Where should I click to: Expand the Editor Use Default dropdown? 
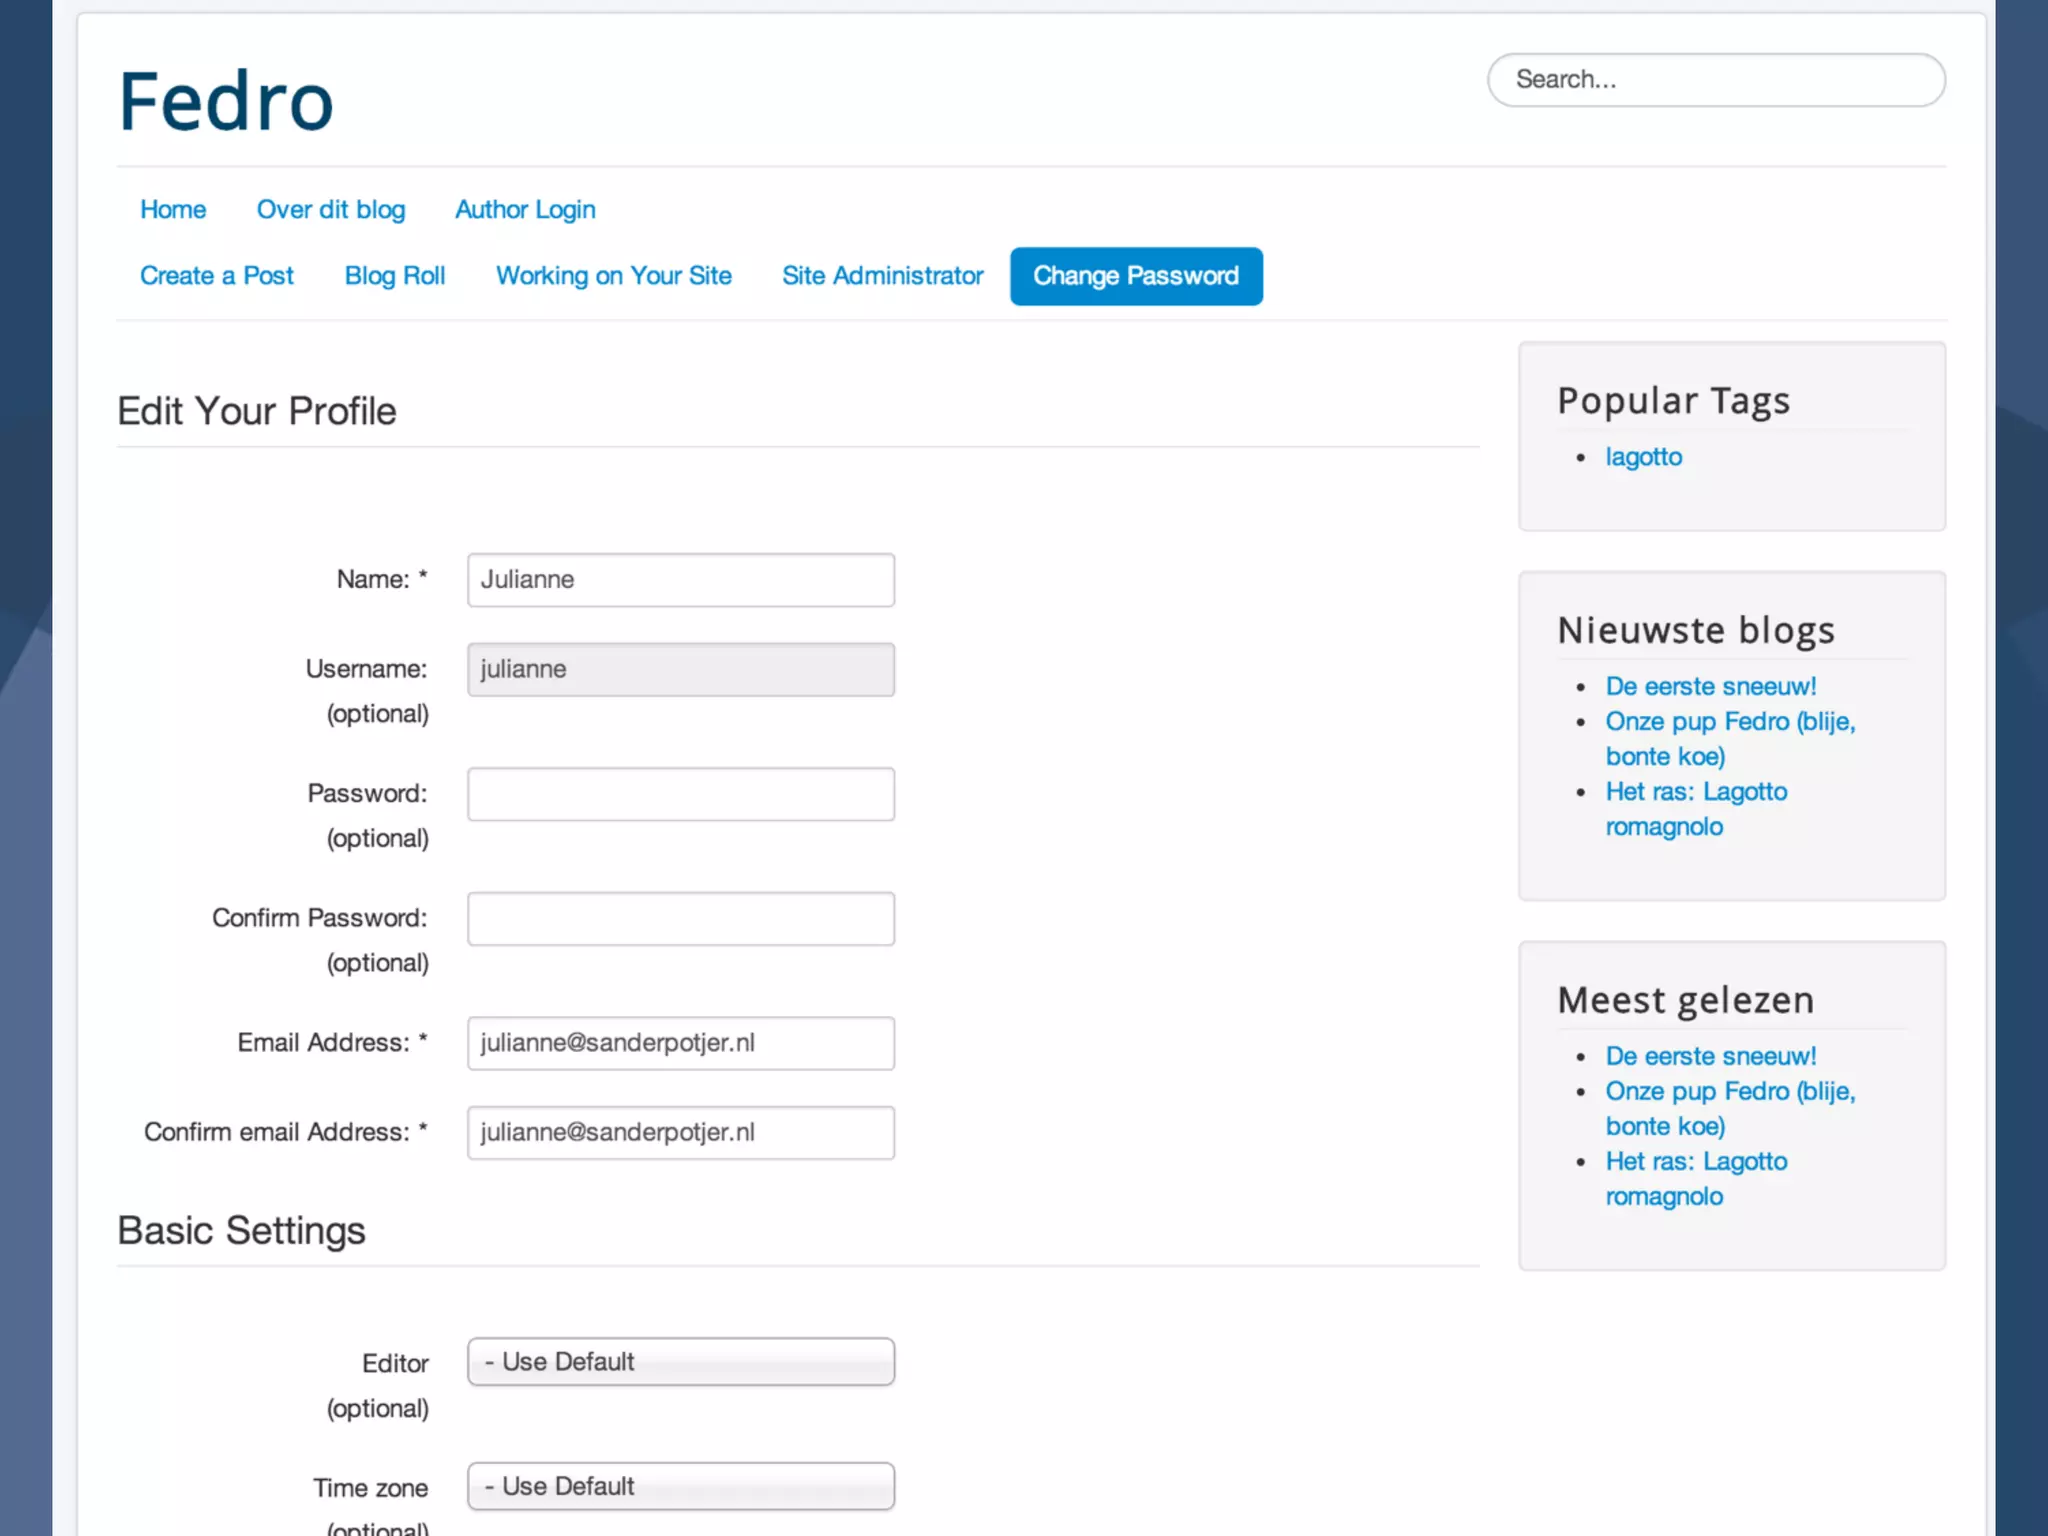click(680, 1362)
